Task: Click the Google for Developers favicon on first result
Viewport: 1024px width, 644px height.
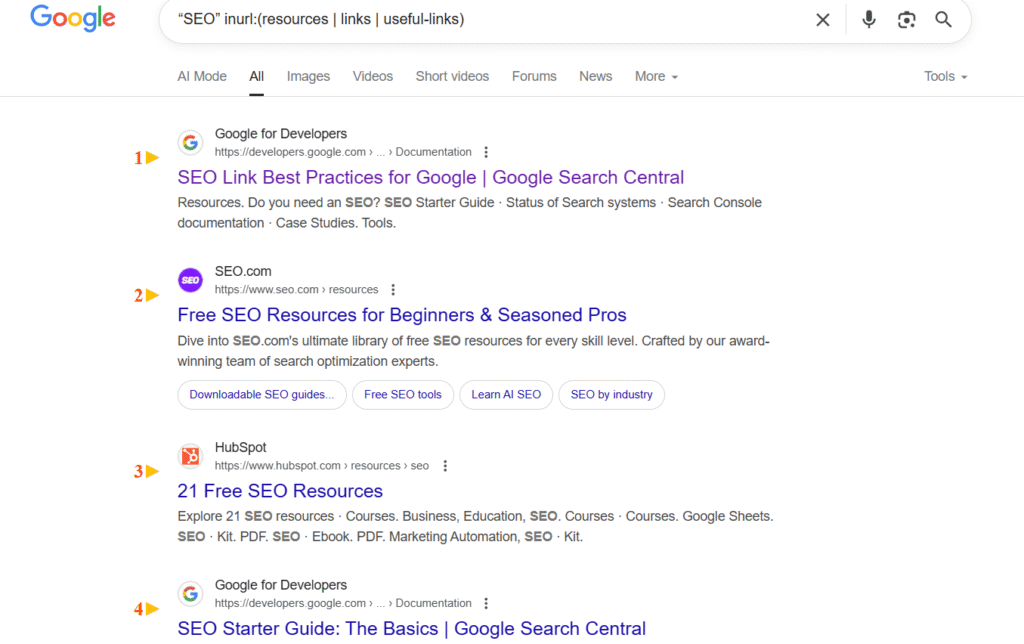Action: click(x=190, y=142)
